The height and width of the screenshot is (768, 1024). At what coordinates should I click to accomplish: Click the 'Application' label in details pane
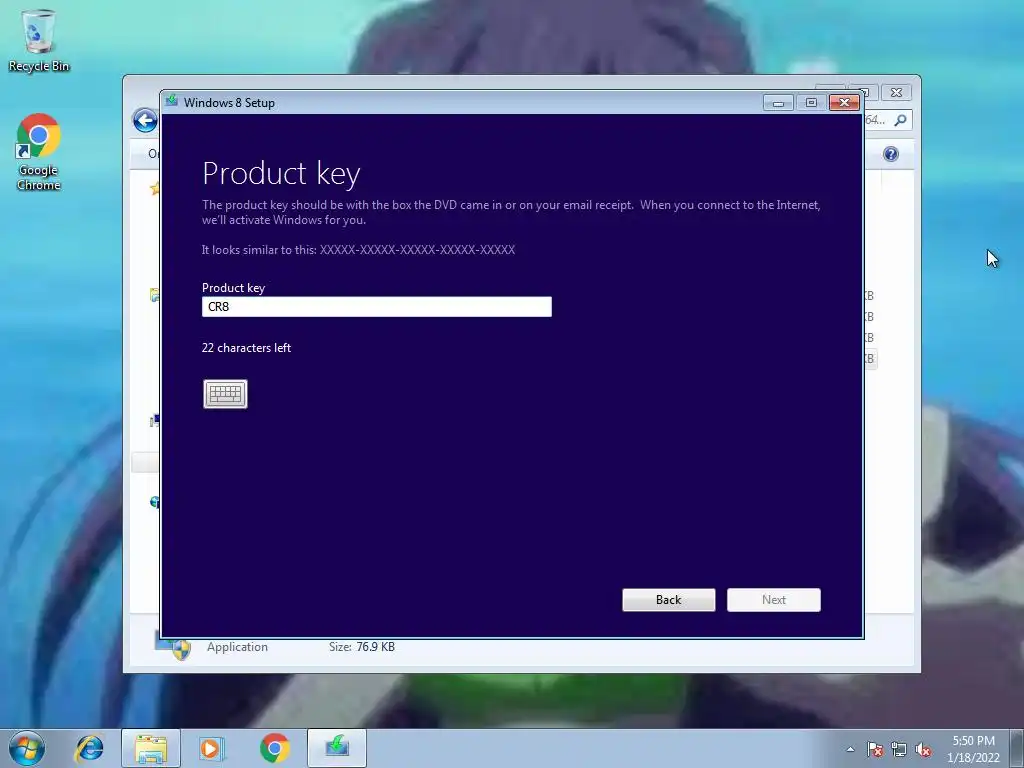237,647
